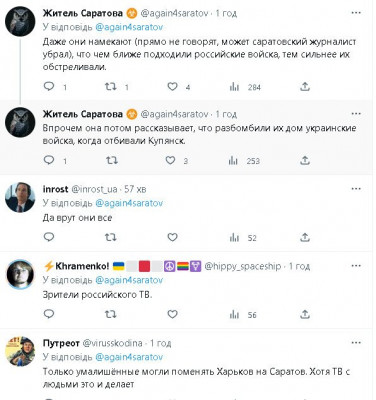Reply to the first Житель Саратова tweet
Screen dimensions: 376x400
pyautogui.click(x=49, y=87)
